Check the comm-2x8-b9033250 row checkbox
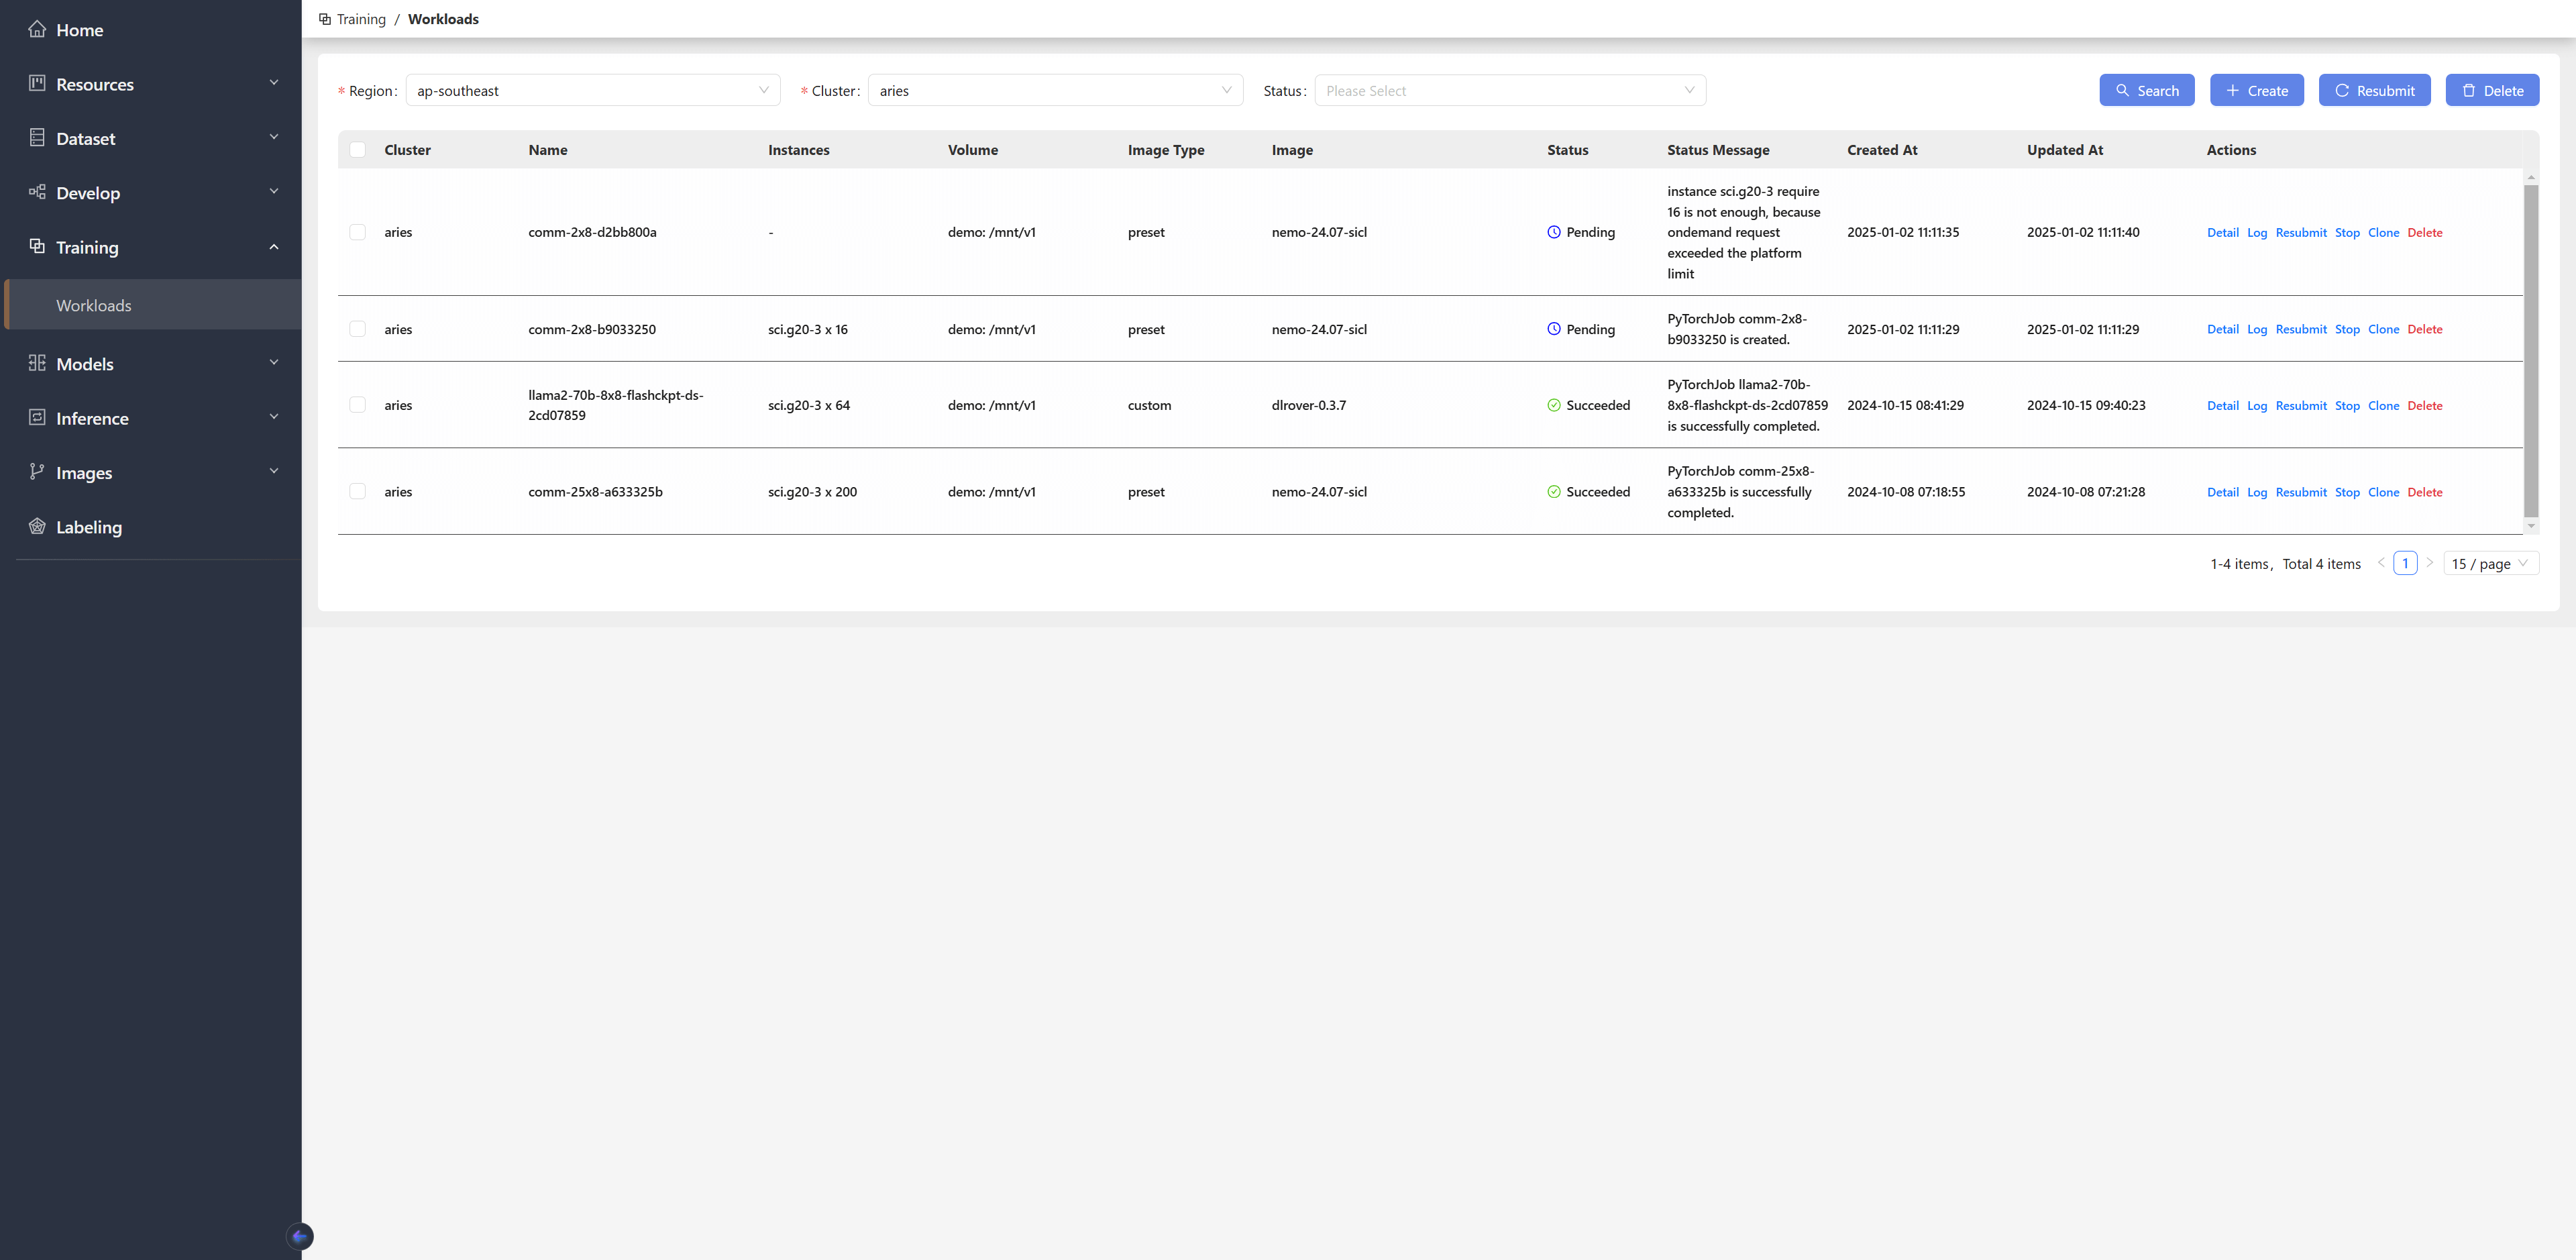The height and width of the screenshot is (1260, 2576). pyautogui.click(x=357, y=329)
